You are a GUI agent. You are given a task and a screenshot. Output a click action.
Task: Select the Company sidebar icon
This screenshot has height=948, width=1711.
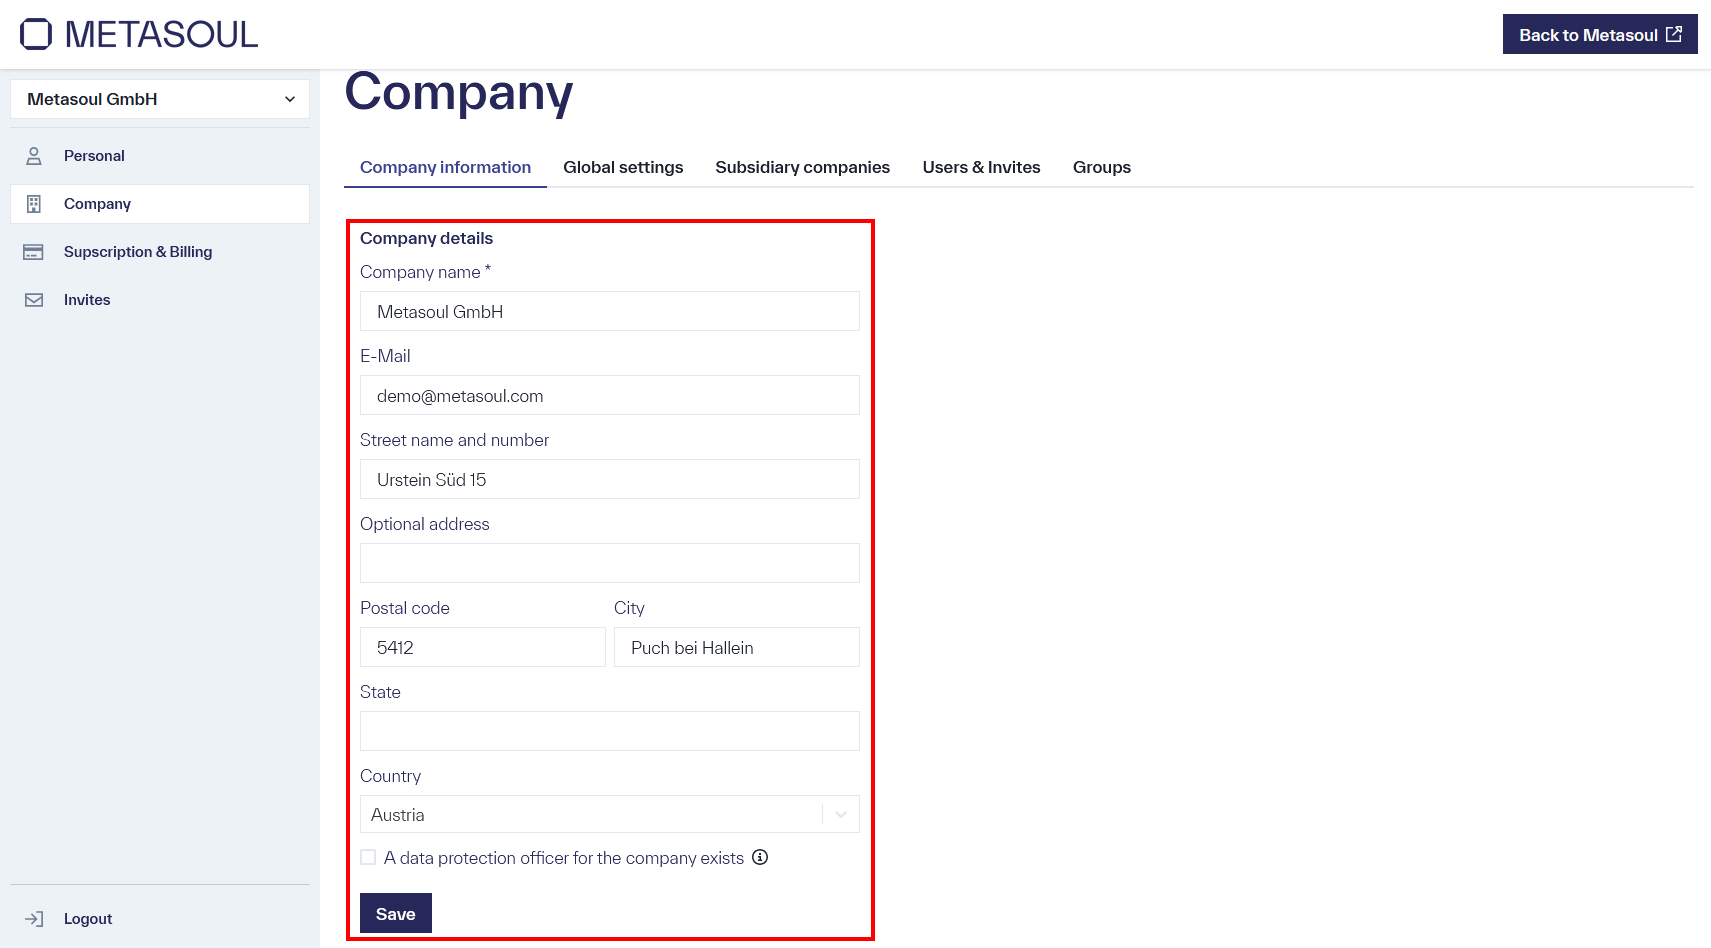pyautogui.click(x=35, y=203)
